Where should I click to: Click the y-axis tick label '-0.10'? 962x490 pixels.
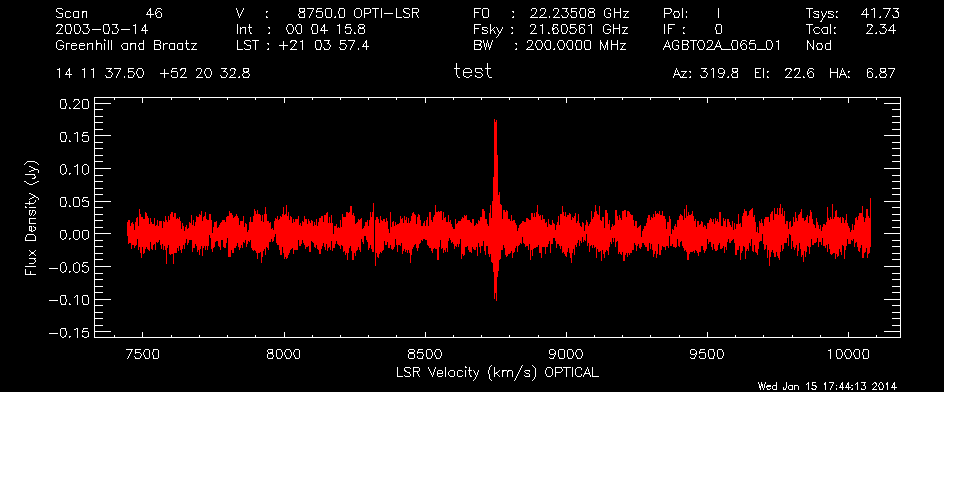(x=69, y=300)
